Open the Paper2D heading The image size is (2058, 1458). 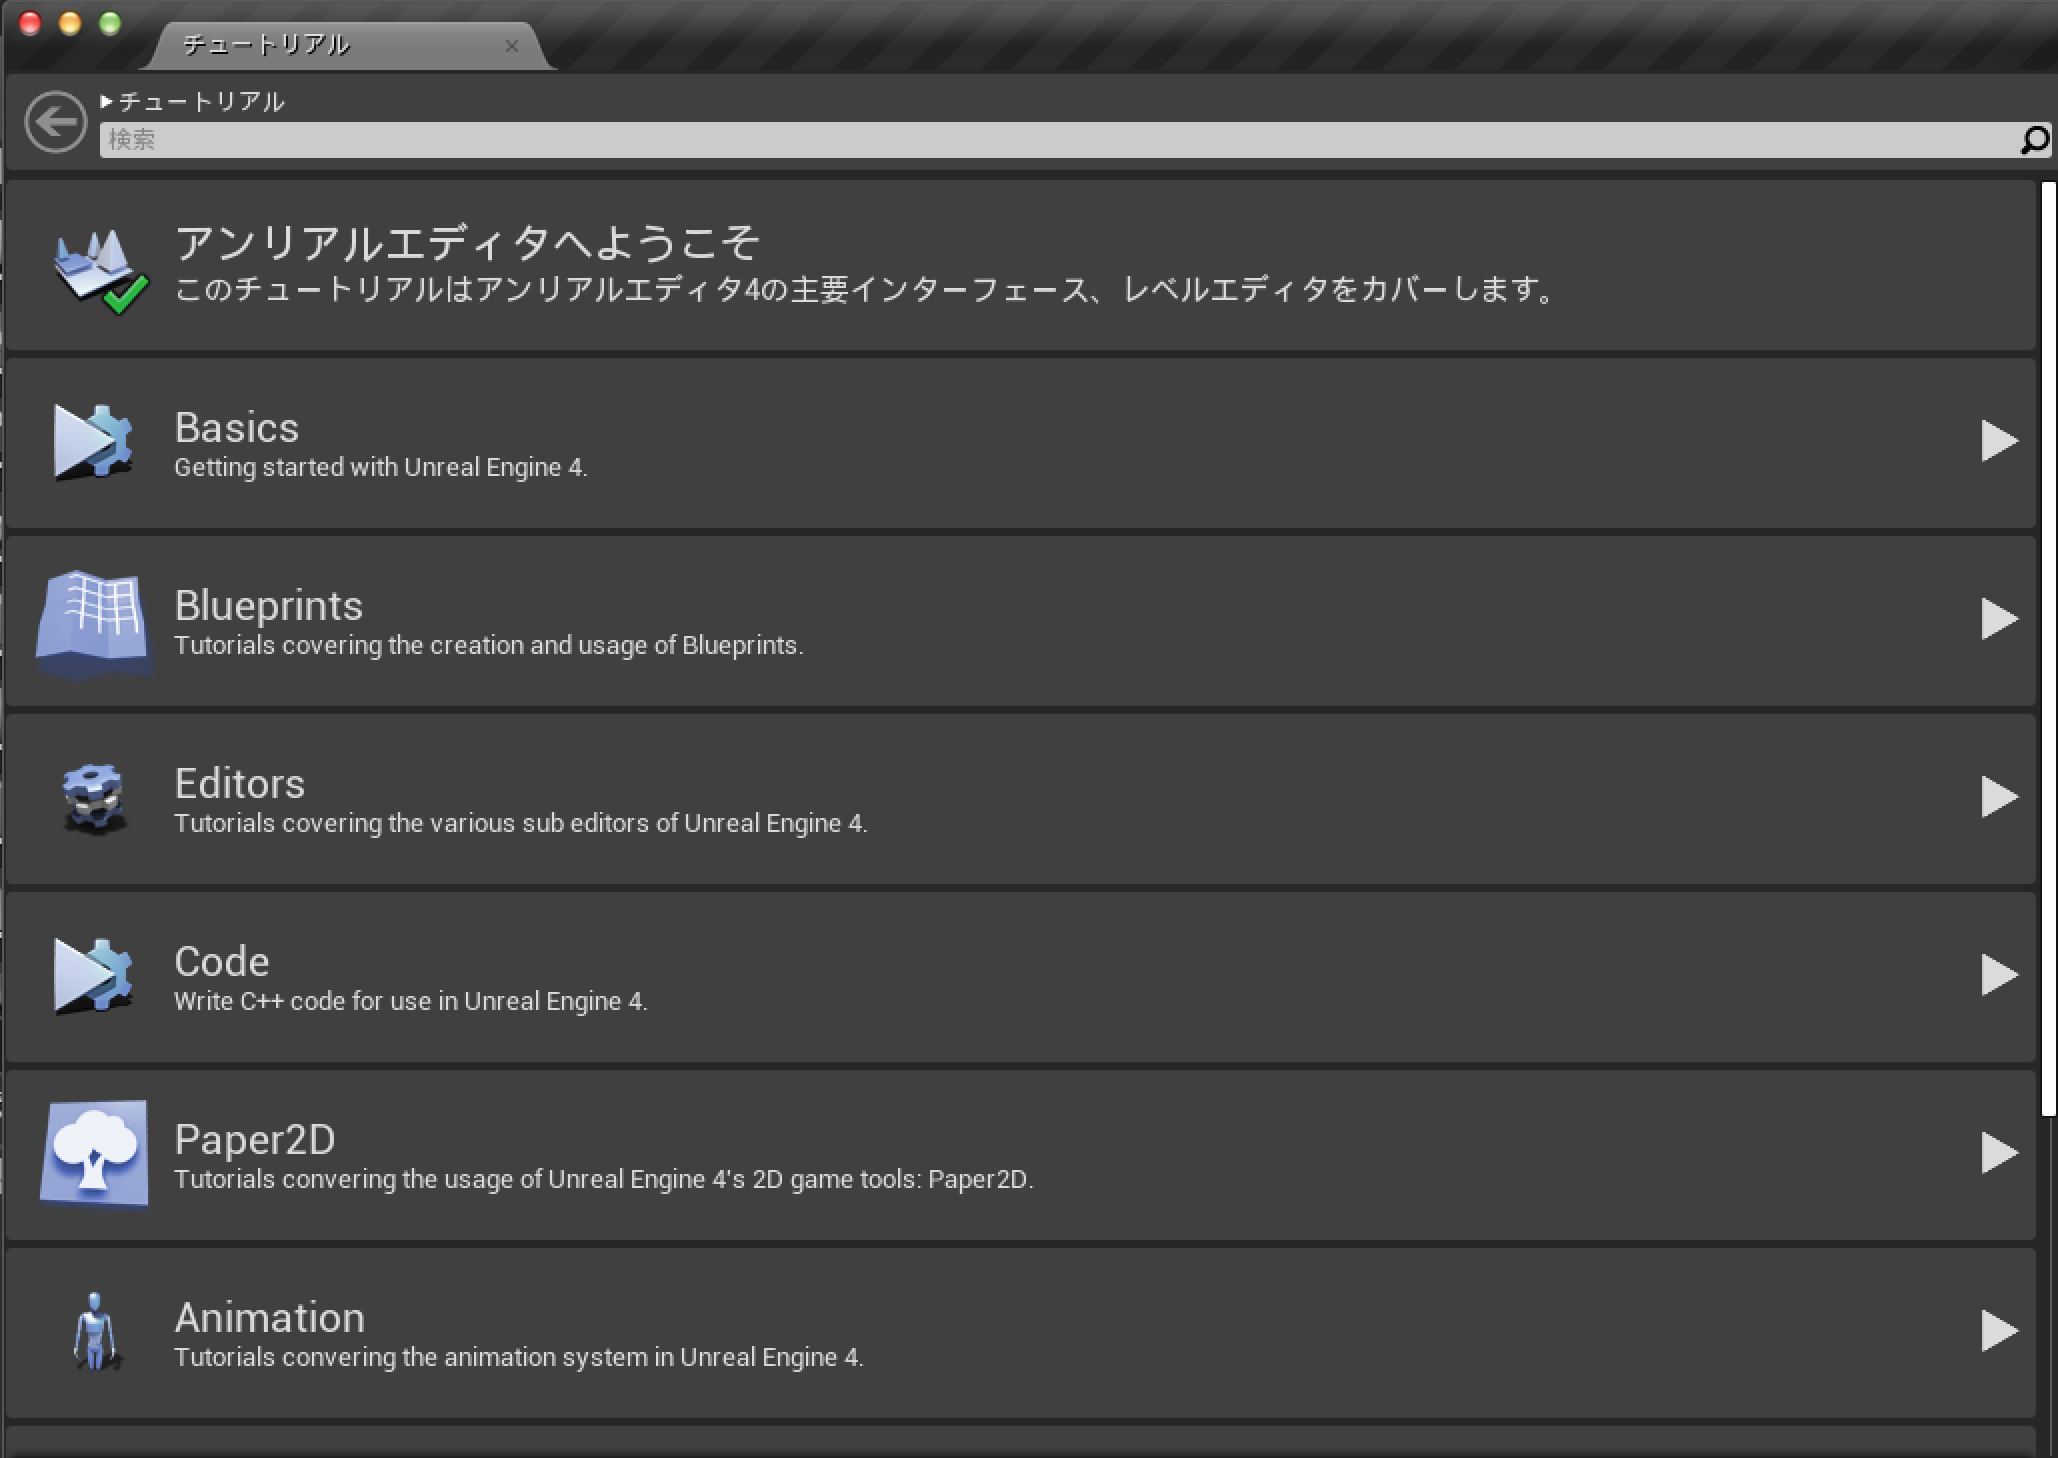coord(255,1140)
